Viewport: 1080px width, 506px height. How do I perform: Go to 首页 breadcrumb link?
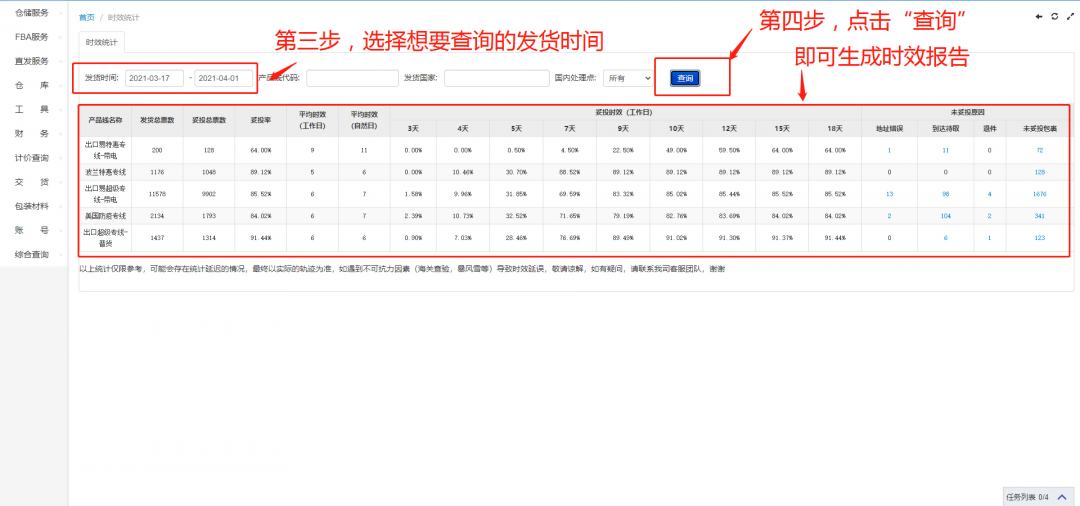87,17
